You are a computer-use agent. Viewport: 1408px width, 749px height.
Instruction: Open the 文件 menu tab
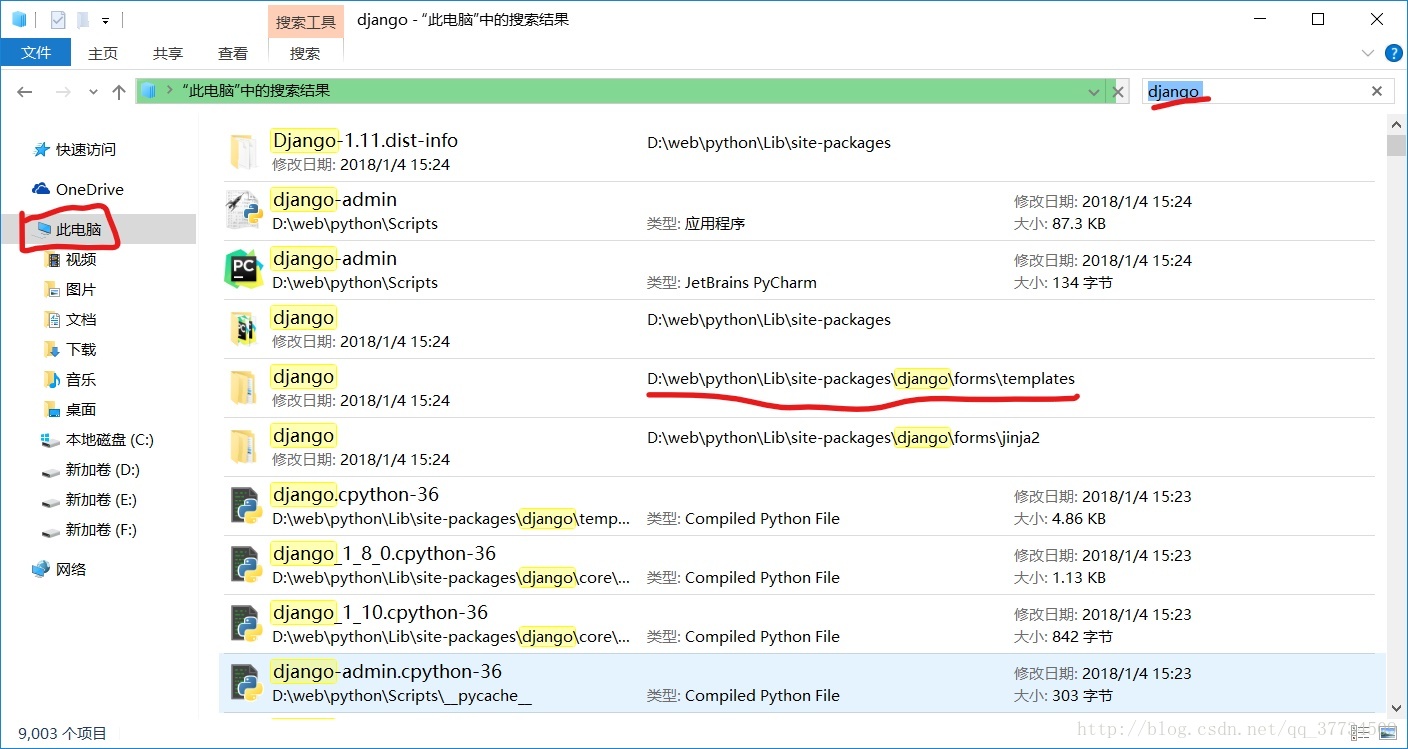35,52
